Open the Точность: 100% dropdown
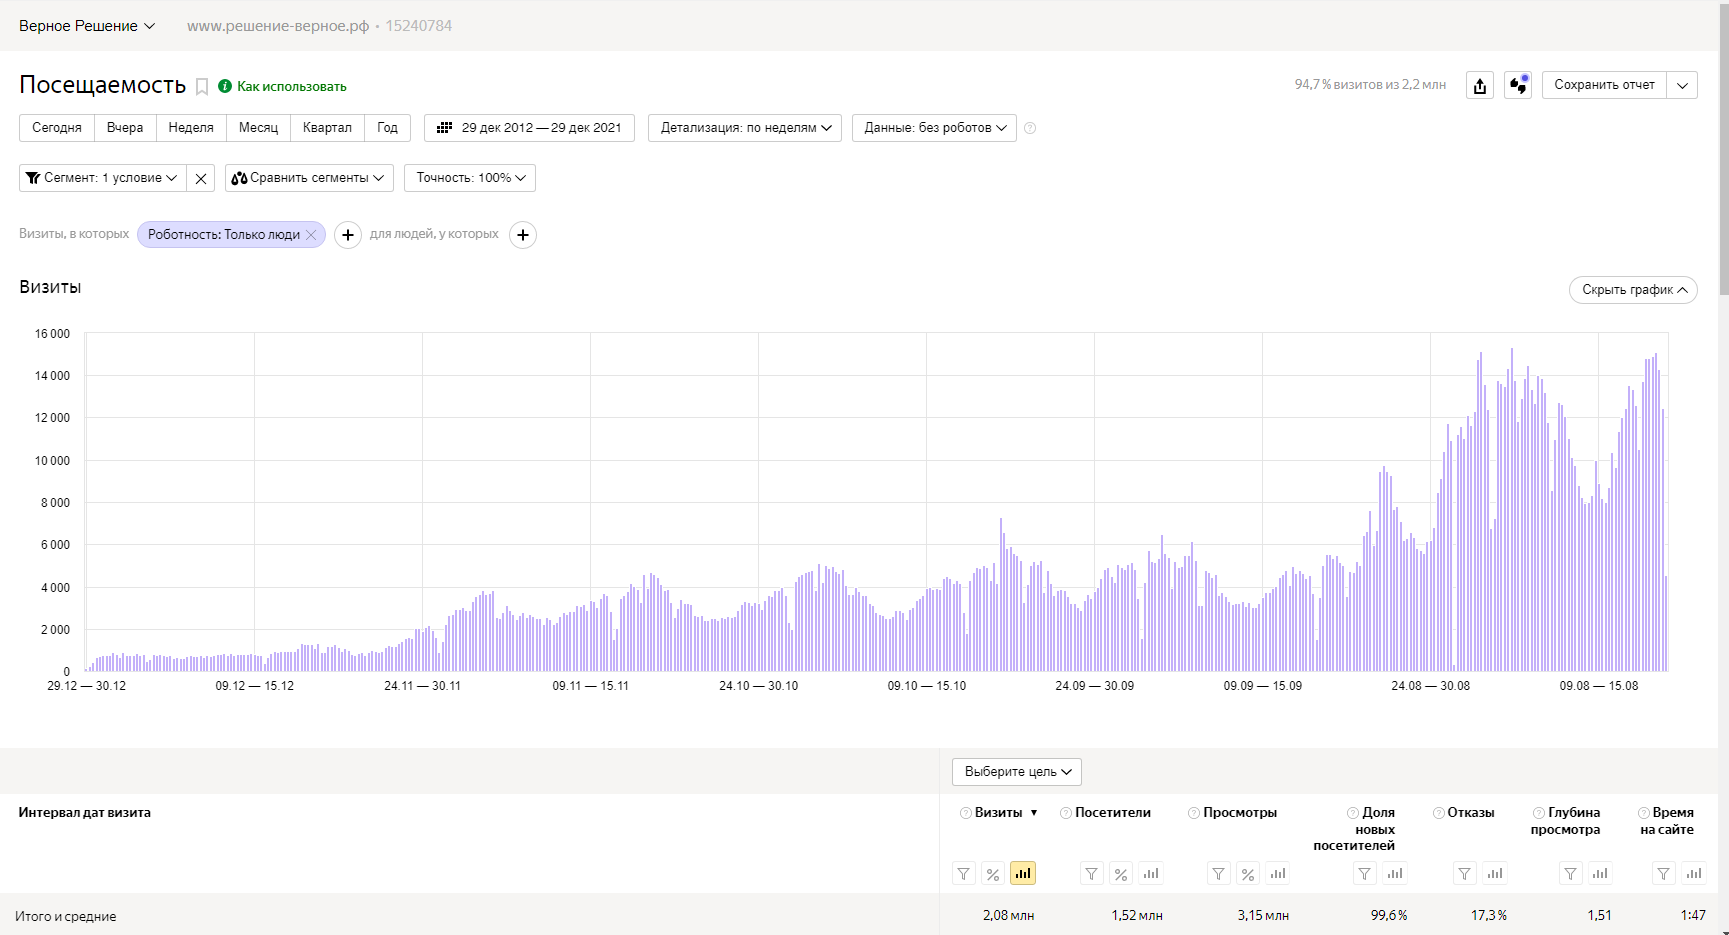The image size is (1729, 935). click(x=470, y=178)
